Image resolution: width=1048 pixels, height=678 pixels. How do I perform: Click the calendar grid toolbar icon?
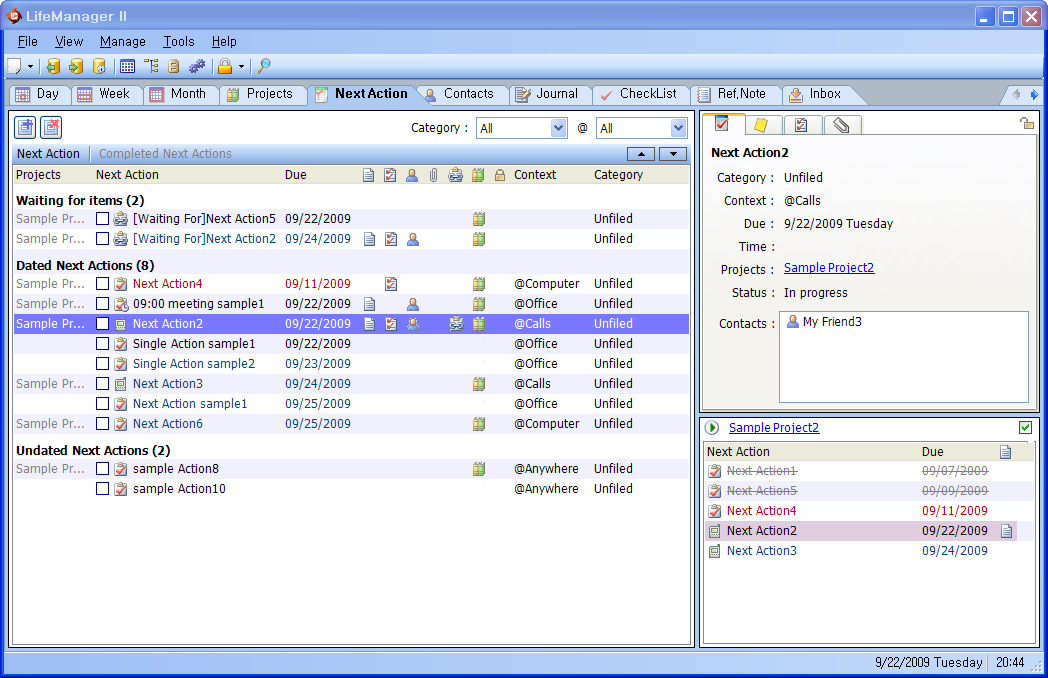point(127,66)
